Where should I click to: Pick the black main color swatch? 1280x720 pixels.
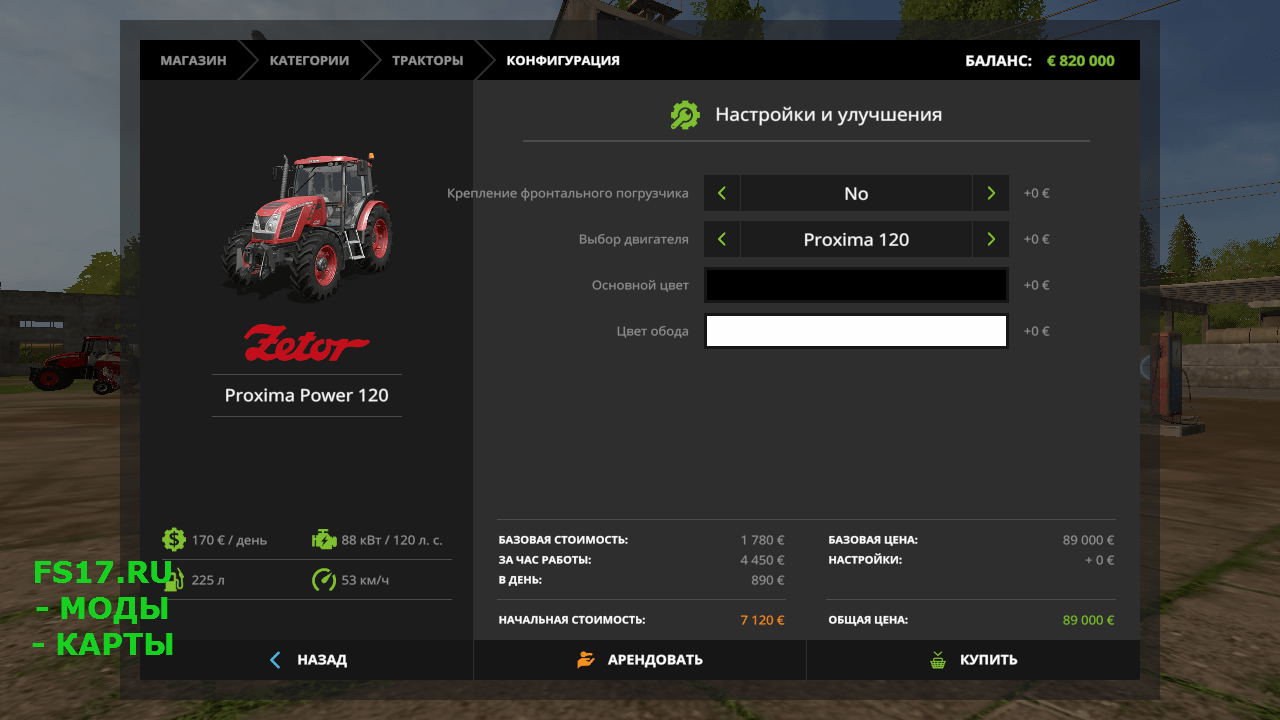point(856,285)
